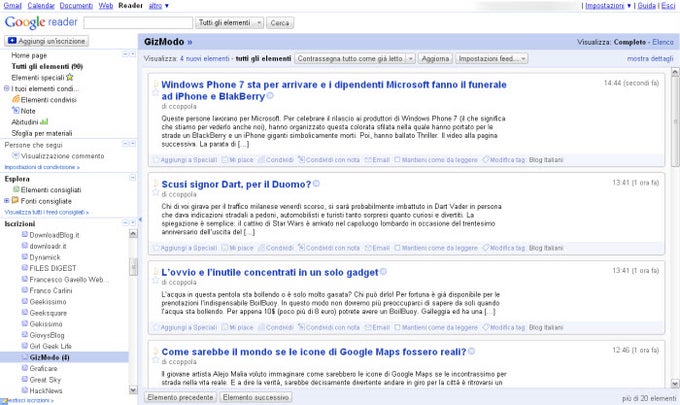Viewport: 680px width, 405px height.
Task: Click Aggiungi a Speciali on Dart article
Action: click(x=185, y=248)
